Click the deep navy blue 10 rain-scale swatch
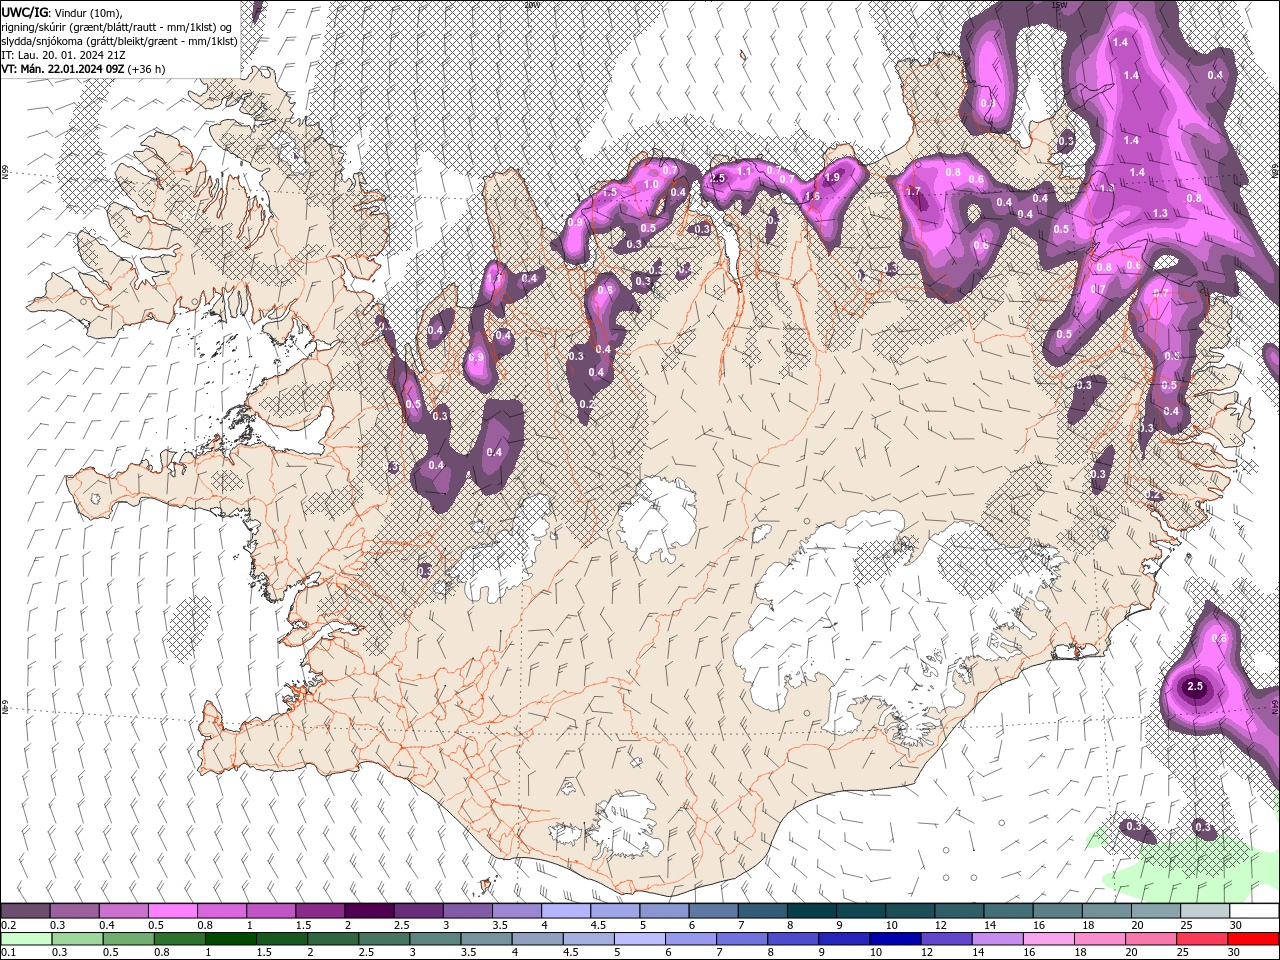Screen dimensions: 1280x960 click(893, 939)
